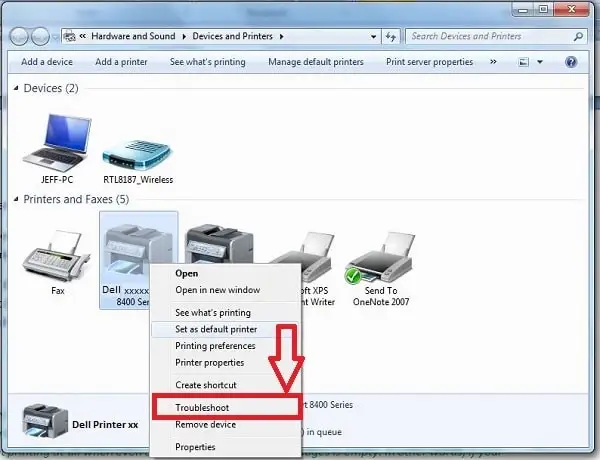The height and width of the screenshot is (460, 600).
Task: Expand the toolbar overflow chevron
Action: click(x=493, y=62)
